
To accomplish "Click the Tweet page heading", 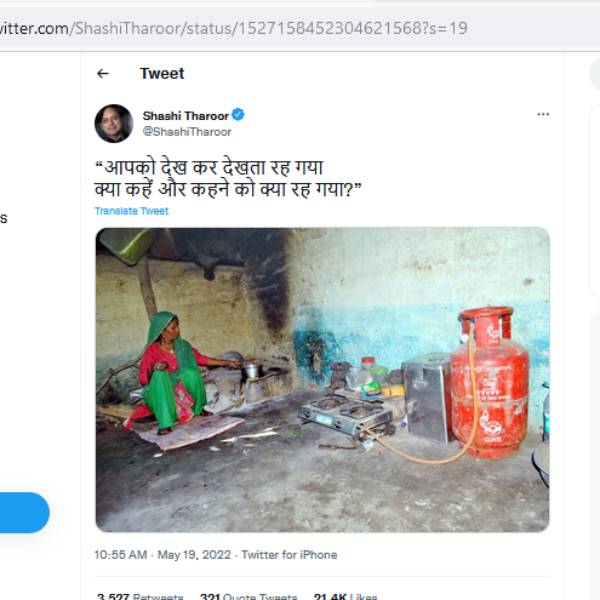I will coord(162,73).
